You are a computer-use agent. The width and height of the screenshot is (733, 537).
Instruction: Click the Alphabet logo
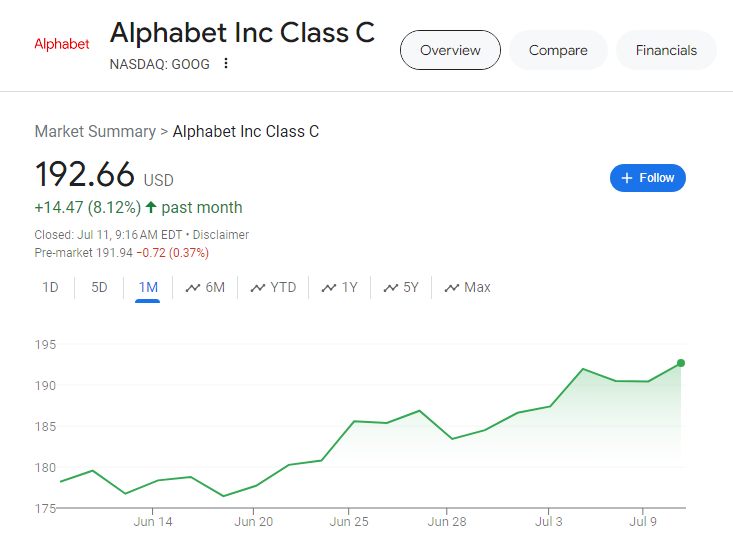pos(62,44)
